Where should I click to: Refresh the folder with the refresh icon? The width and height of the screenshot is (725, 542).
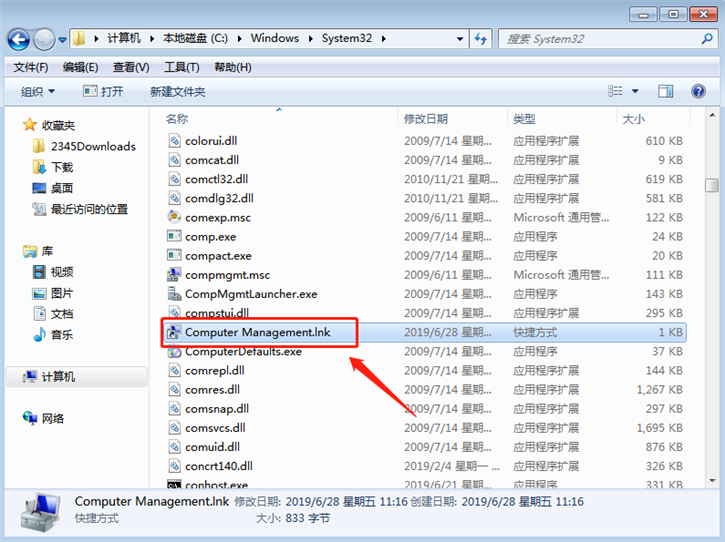click(x=481, y=39)
